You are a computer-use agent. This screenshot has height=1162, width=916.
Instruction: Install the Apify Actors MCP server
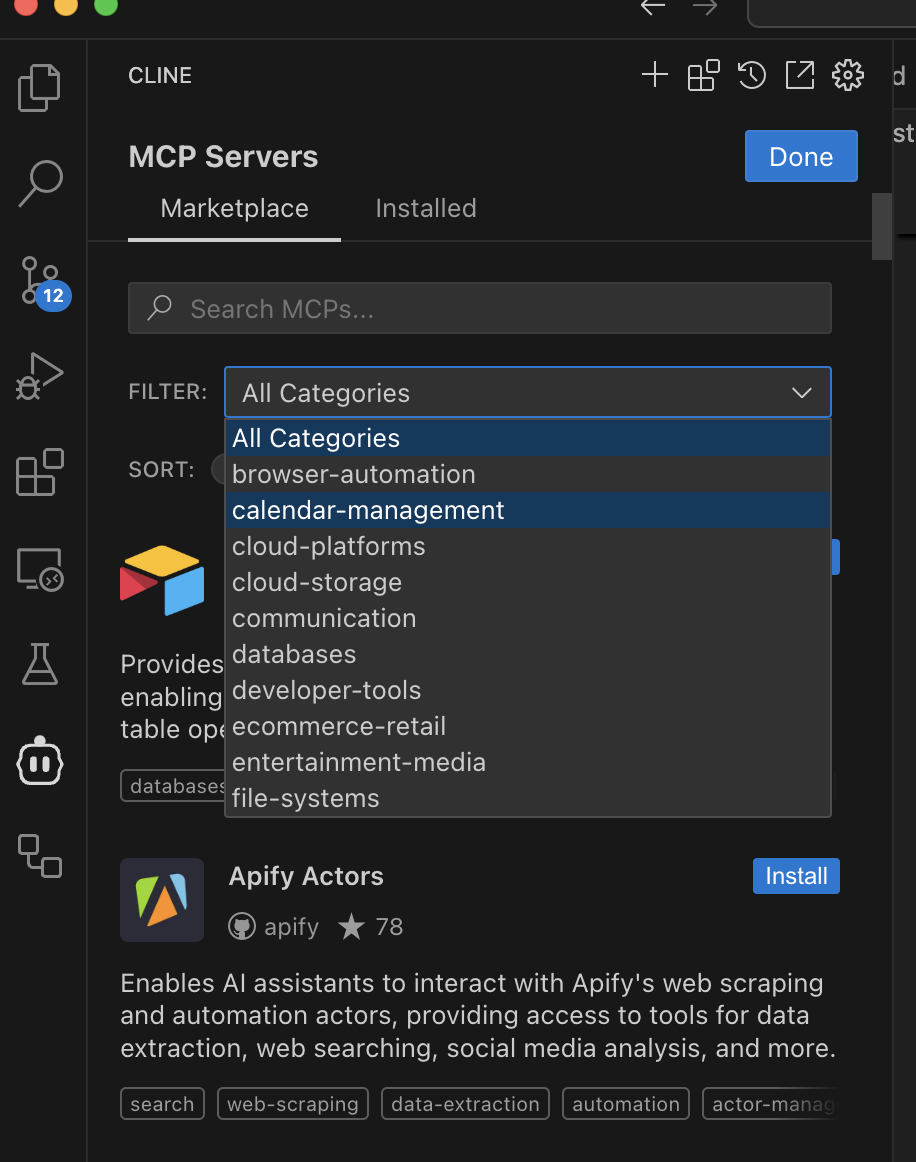(795, 876)
